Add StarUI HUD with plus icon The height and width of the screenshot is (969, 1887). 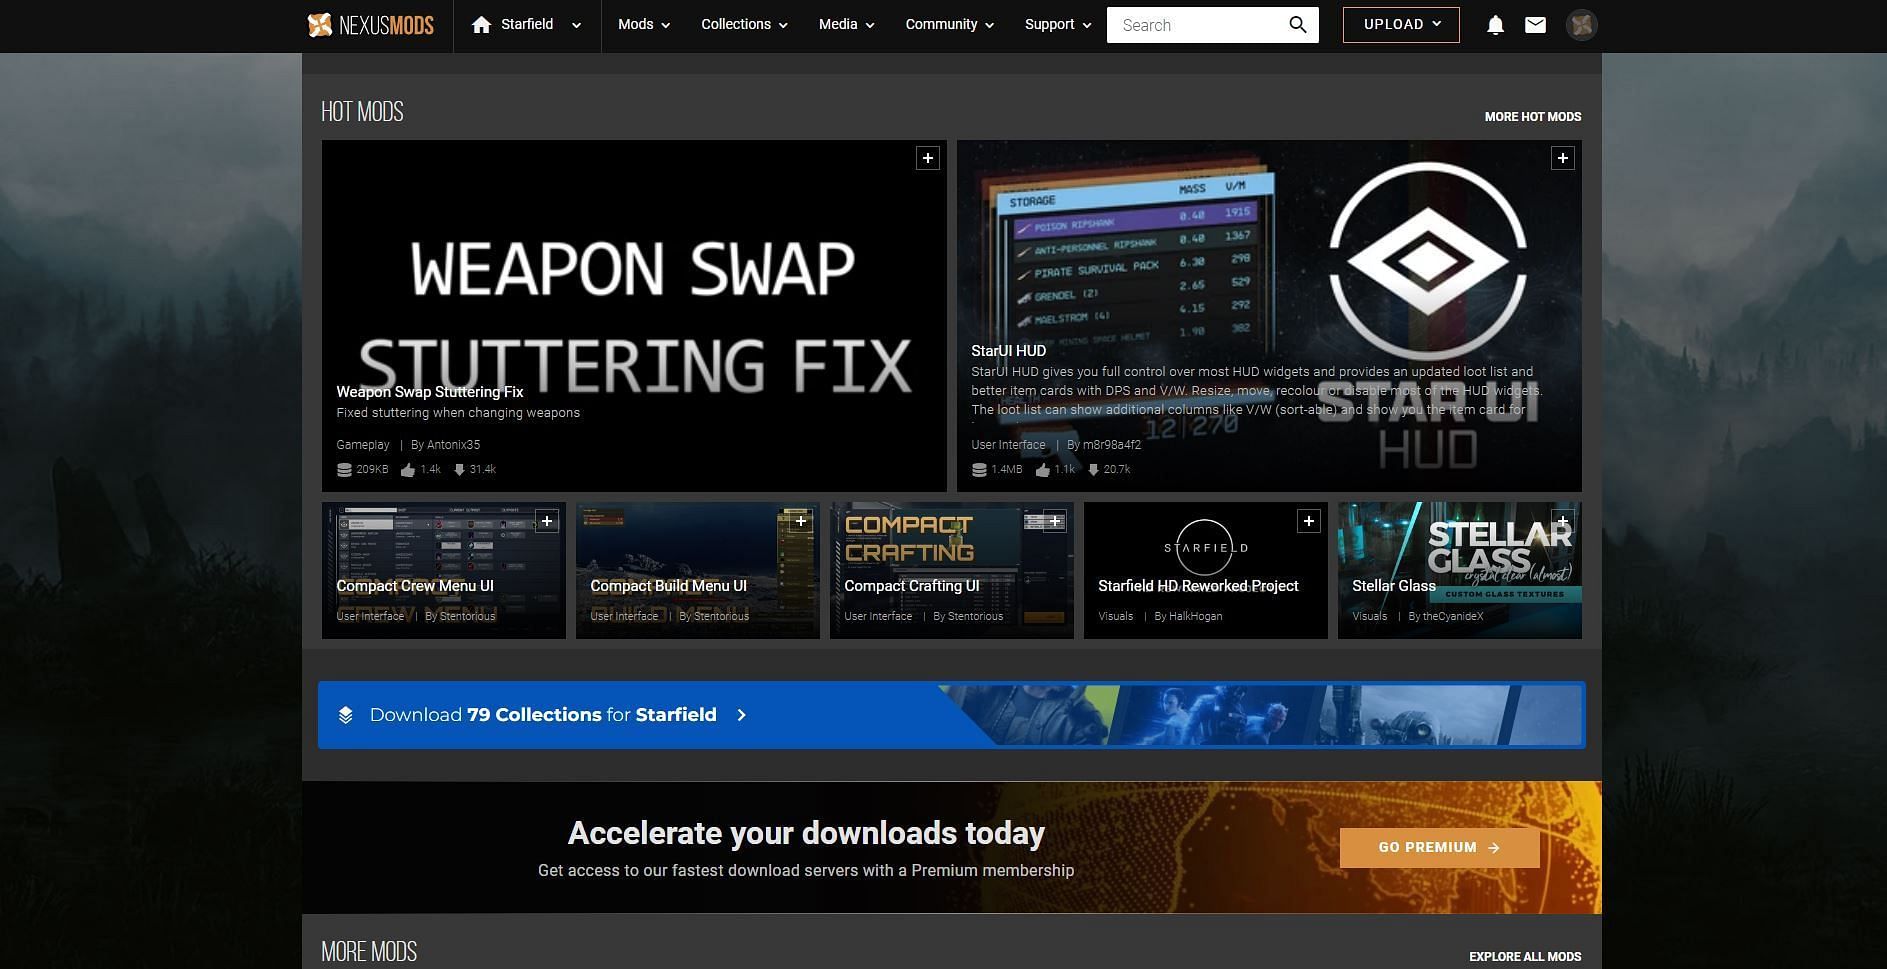1563,158
